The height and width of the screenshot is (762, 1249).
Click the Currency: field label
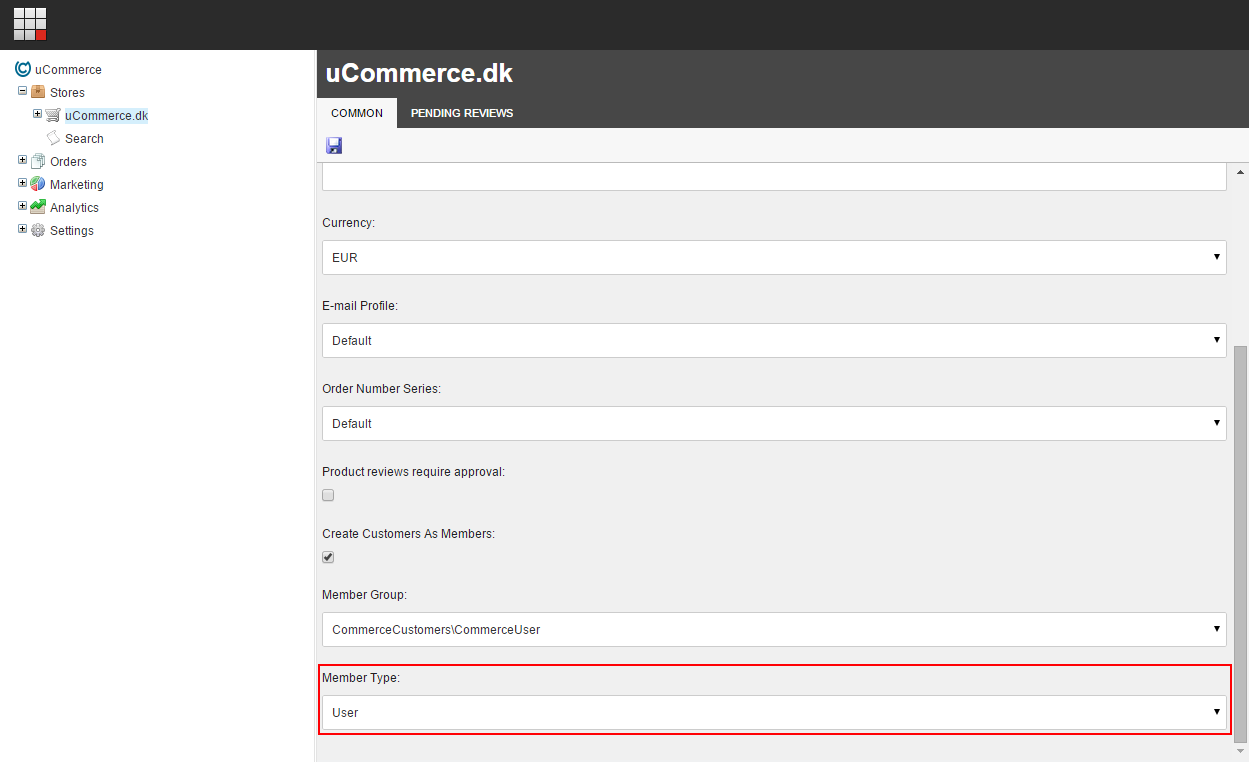pos(348,223)
